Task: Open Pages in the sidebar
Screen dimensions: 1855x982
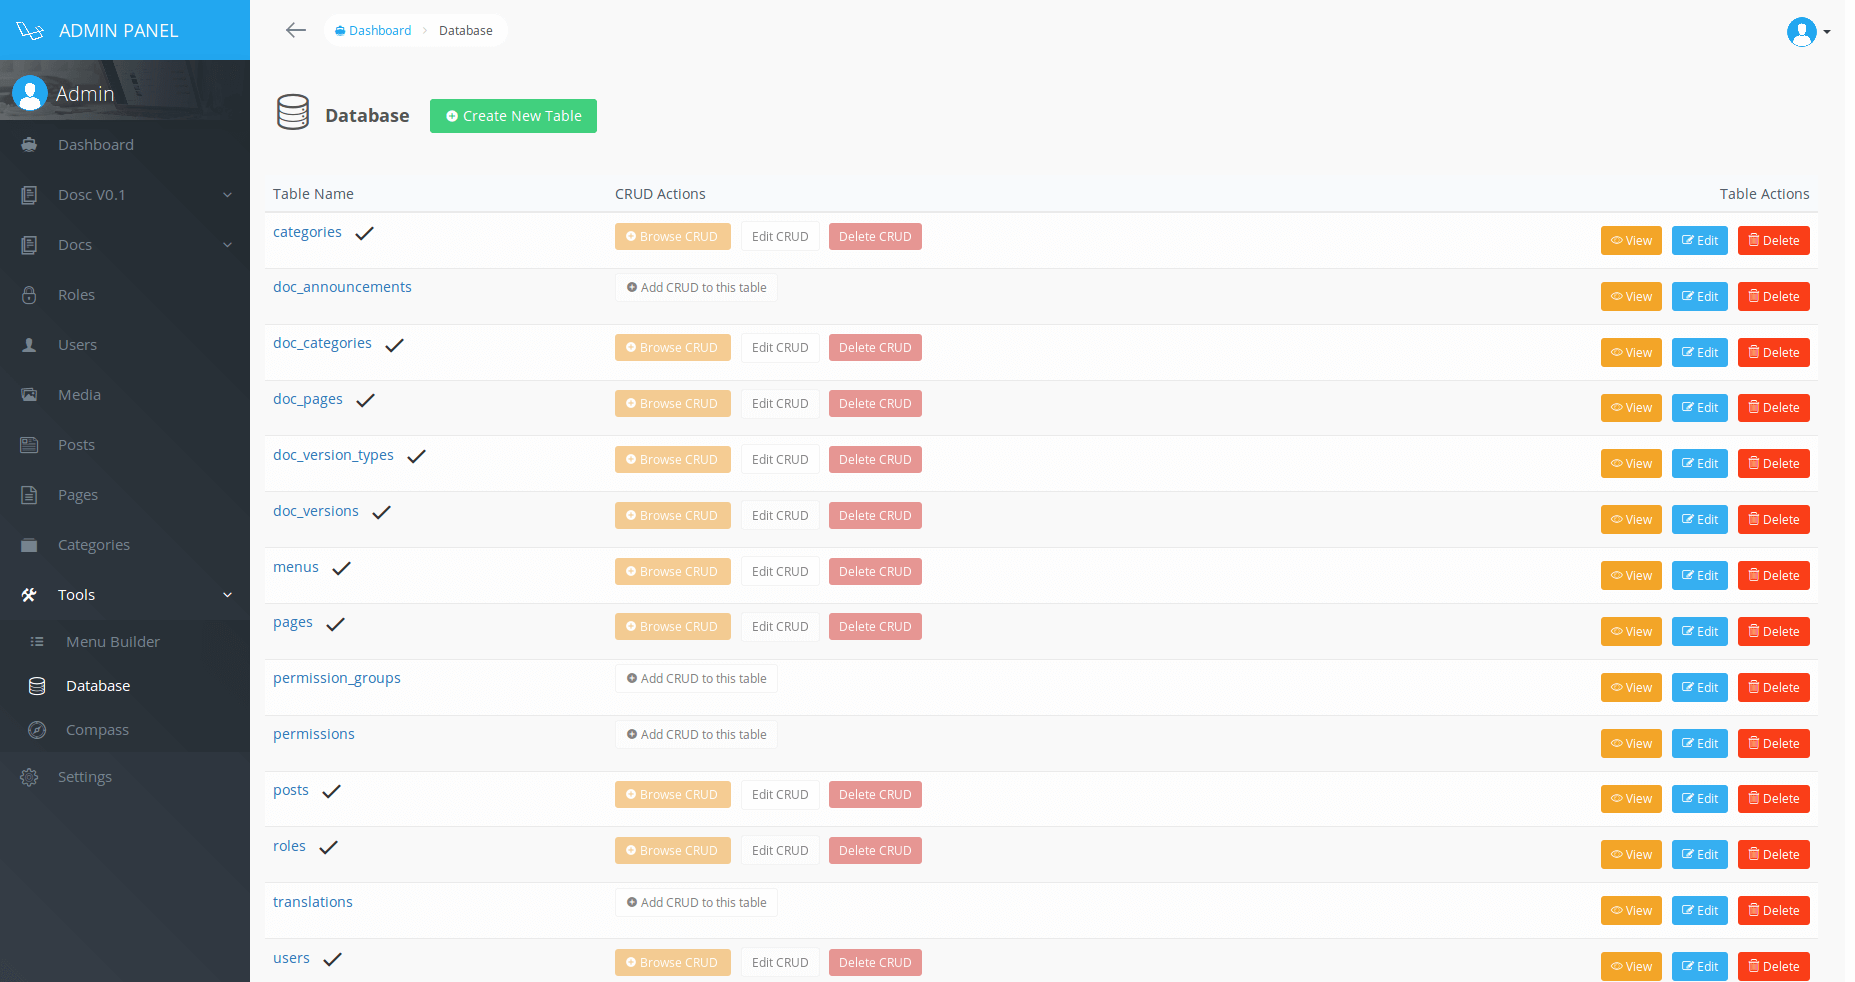Action: point(125,495)
